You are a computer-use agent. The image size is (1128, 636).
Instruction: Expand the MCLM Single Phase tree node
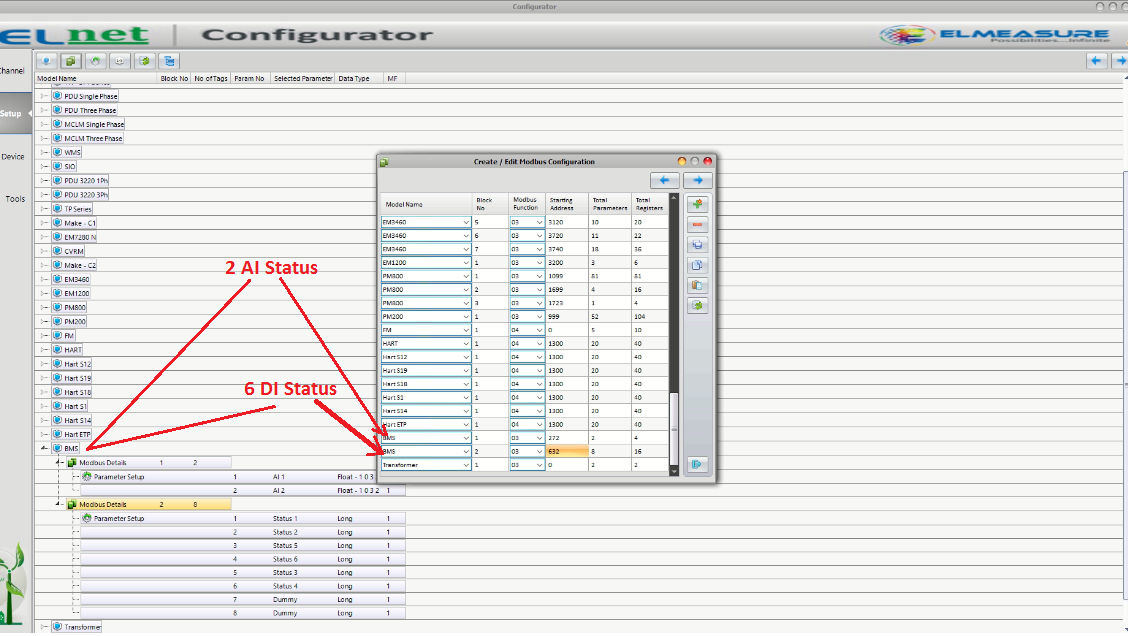(44, 124)
